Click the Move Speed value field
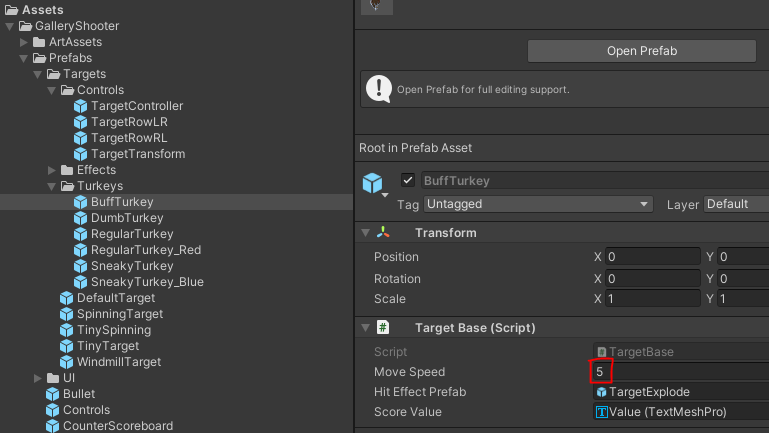 (680, 372)
